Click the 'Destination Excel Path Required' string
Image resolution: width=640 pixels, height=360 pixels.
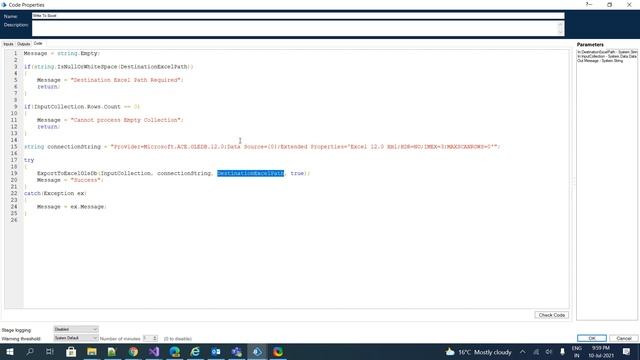[x=126, y=80]
